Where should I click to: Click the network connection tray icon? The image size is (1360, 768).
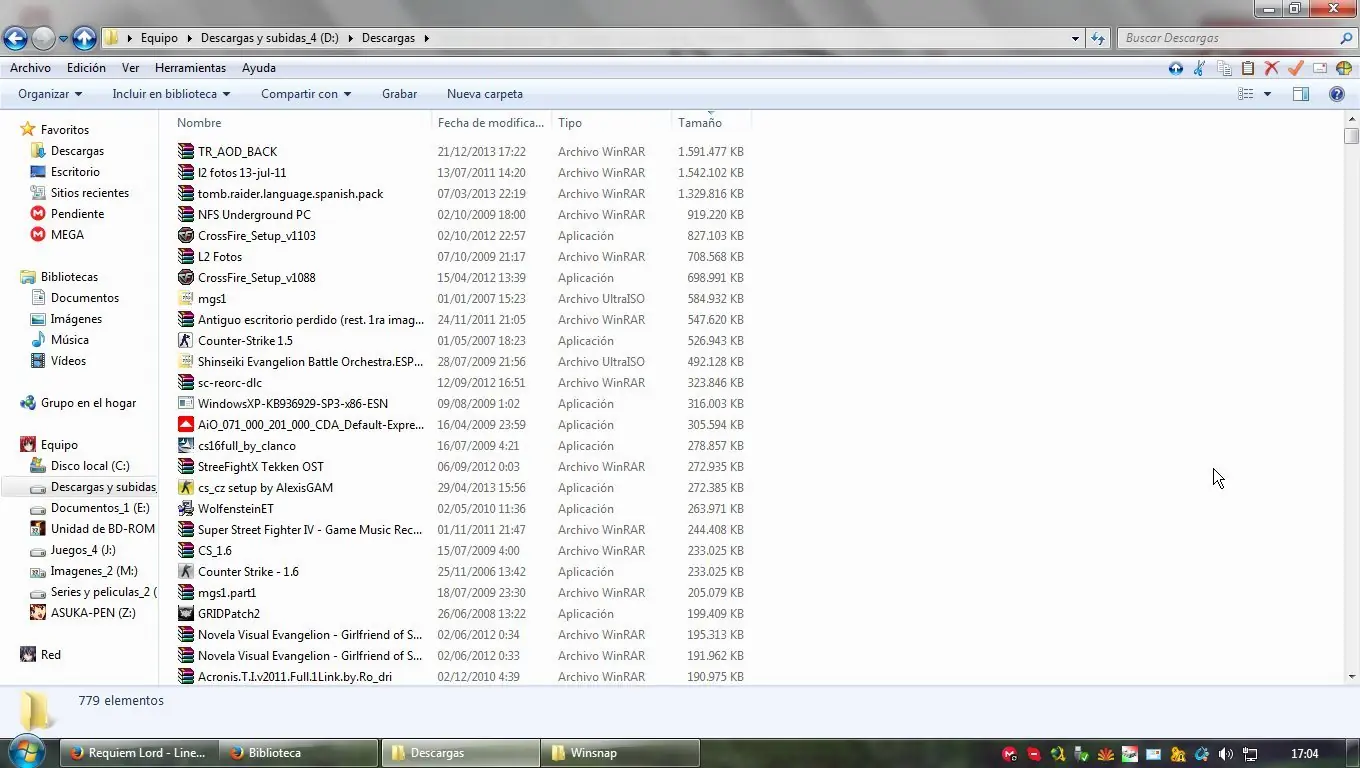pos(1250,754)
